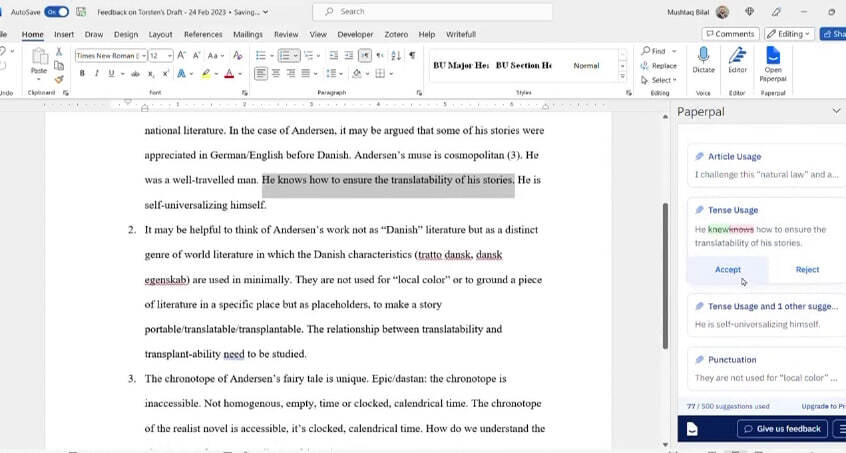The width and height of the screenshot is (846, 453).
Task: Open the References ribbon tab
Action: pos(203,34)
